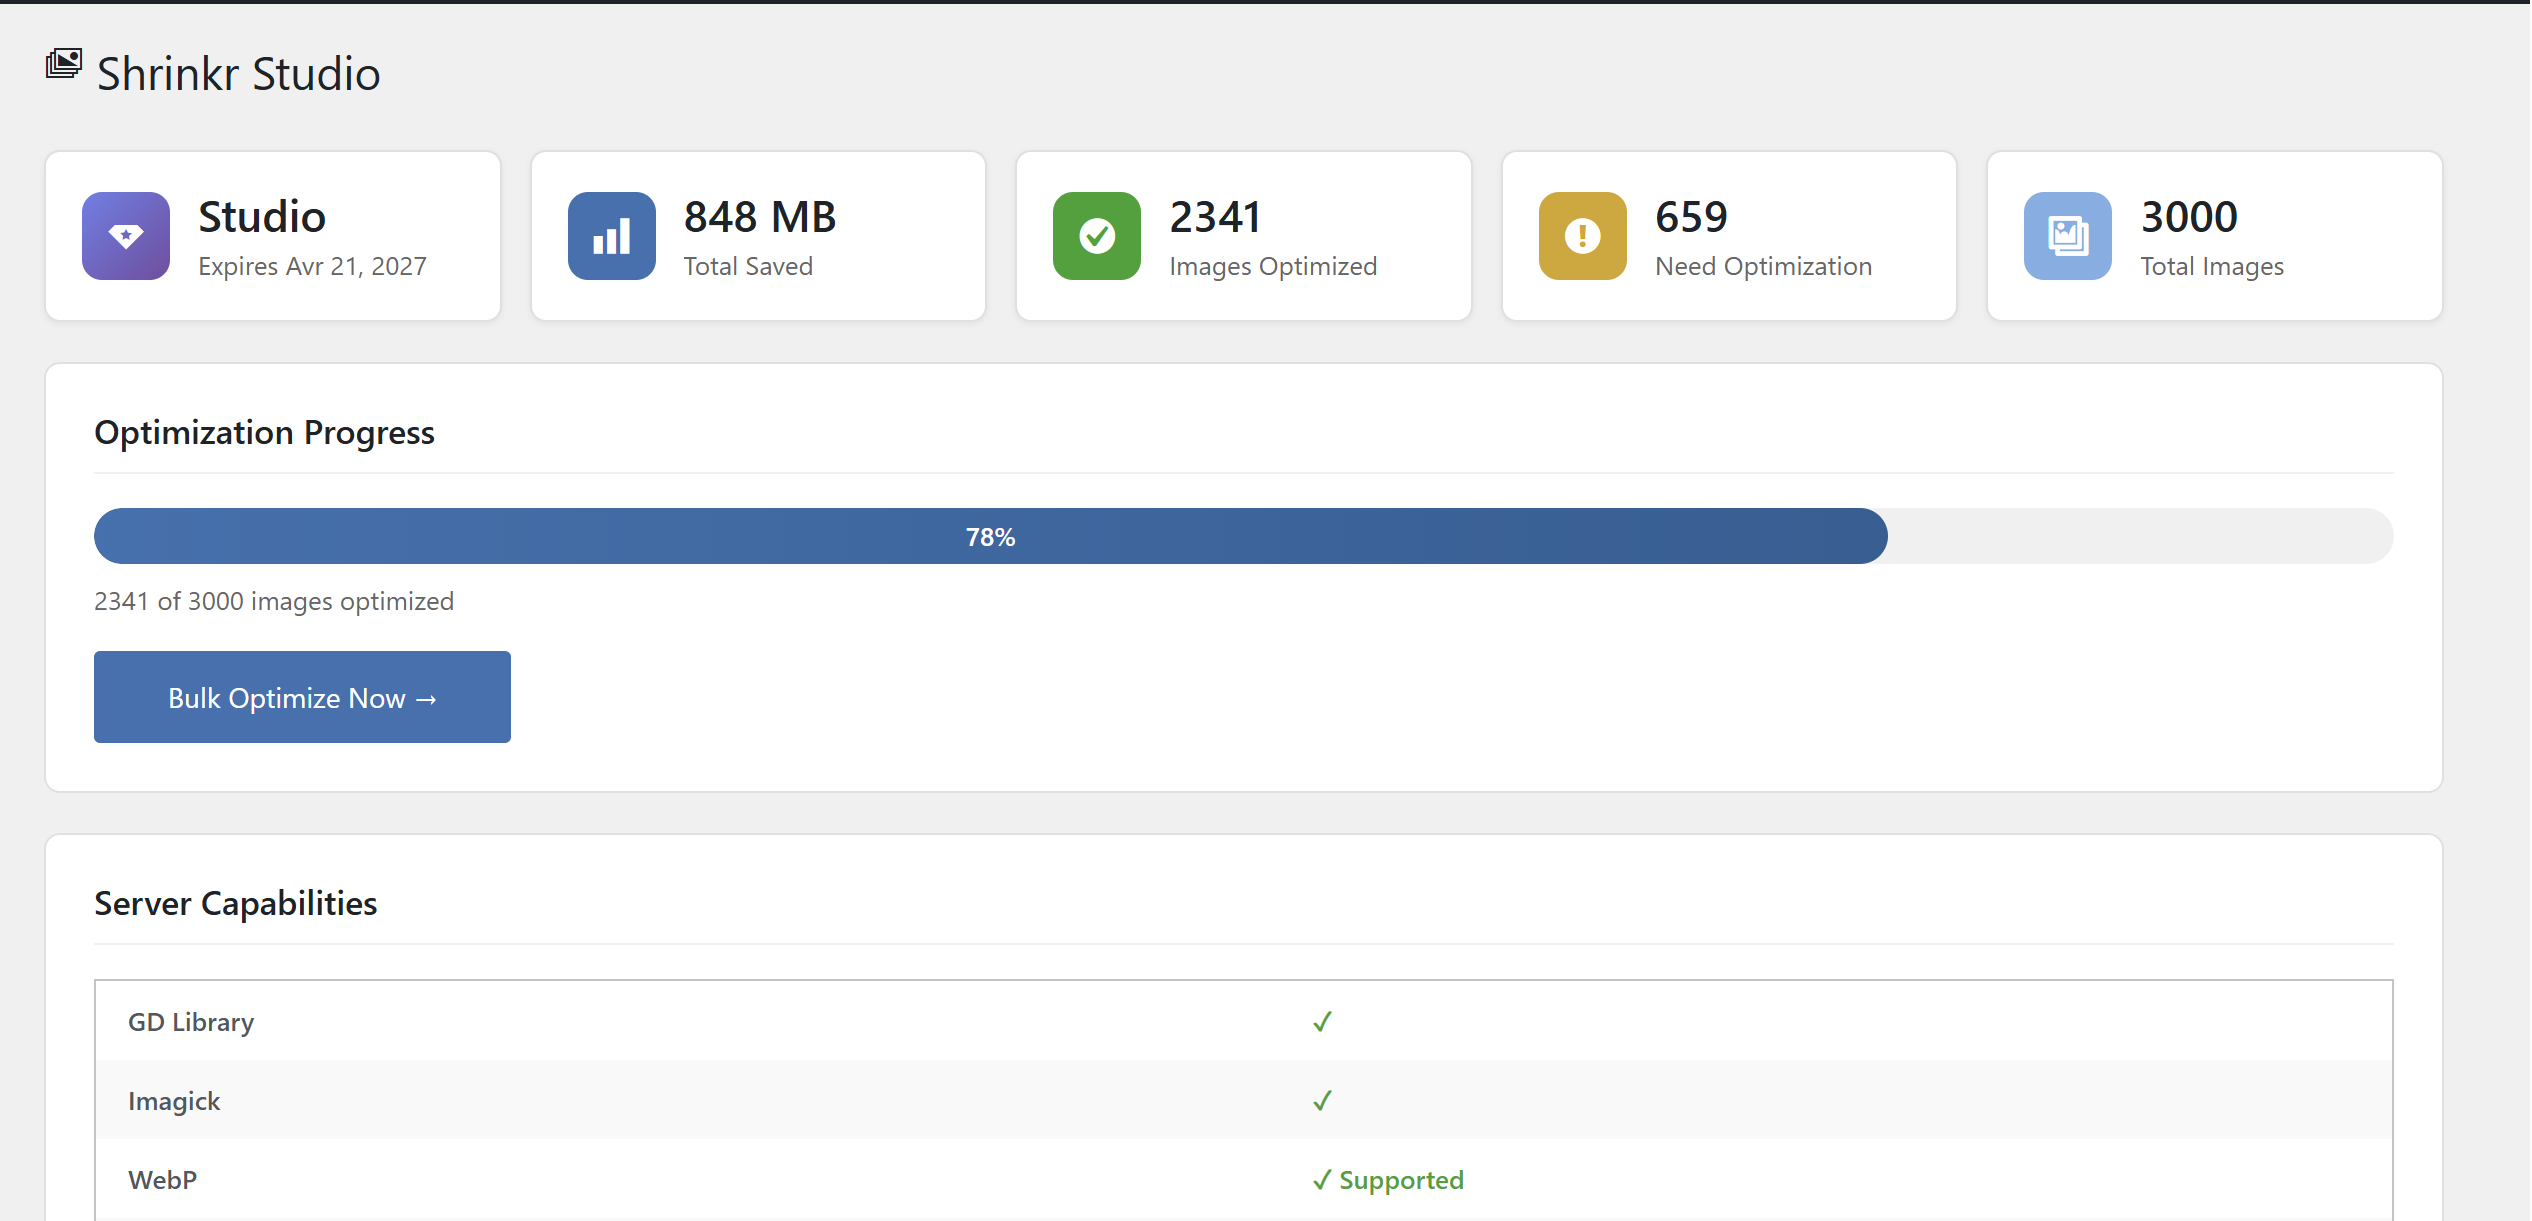This screenshot has width=2532, height=1221.
Task: Click the 659 value
Action: (1691, 217)
